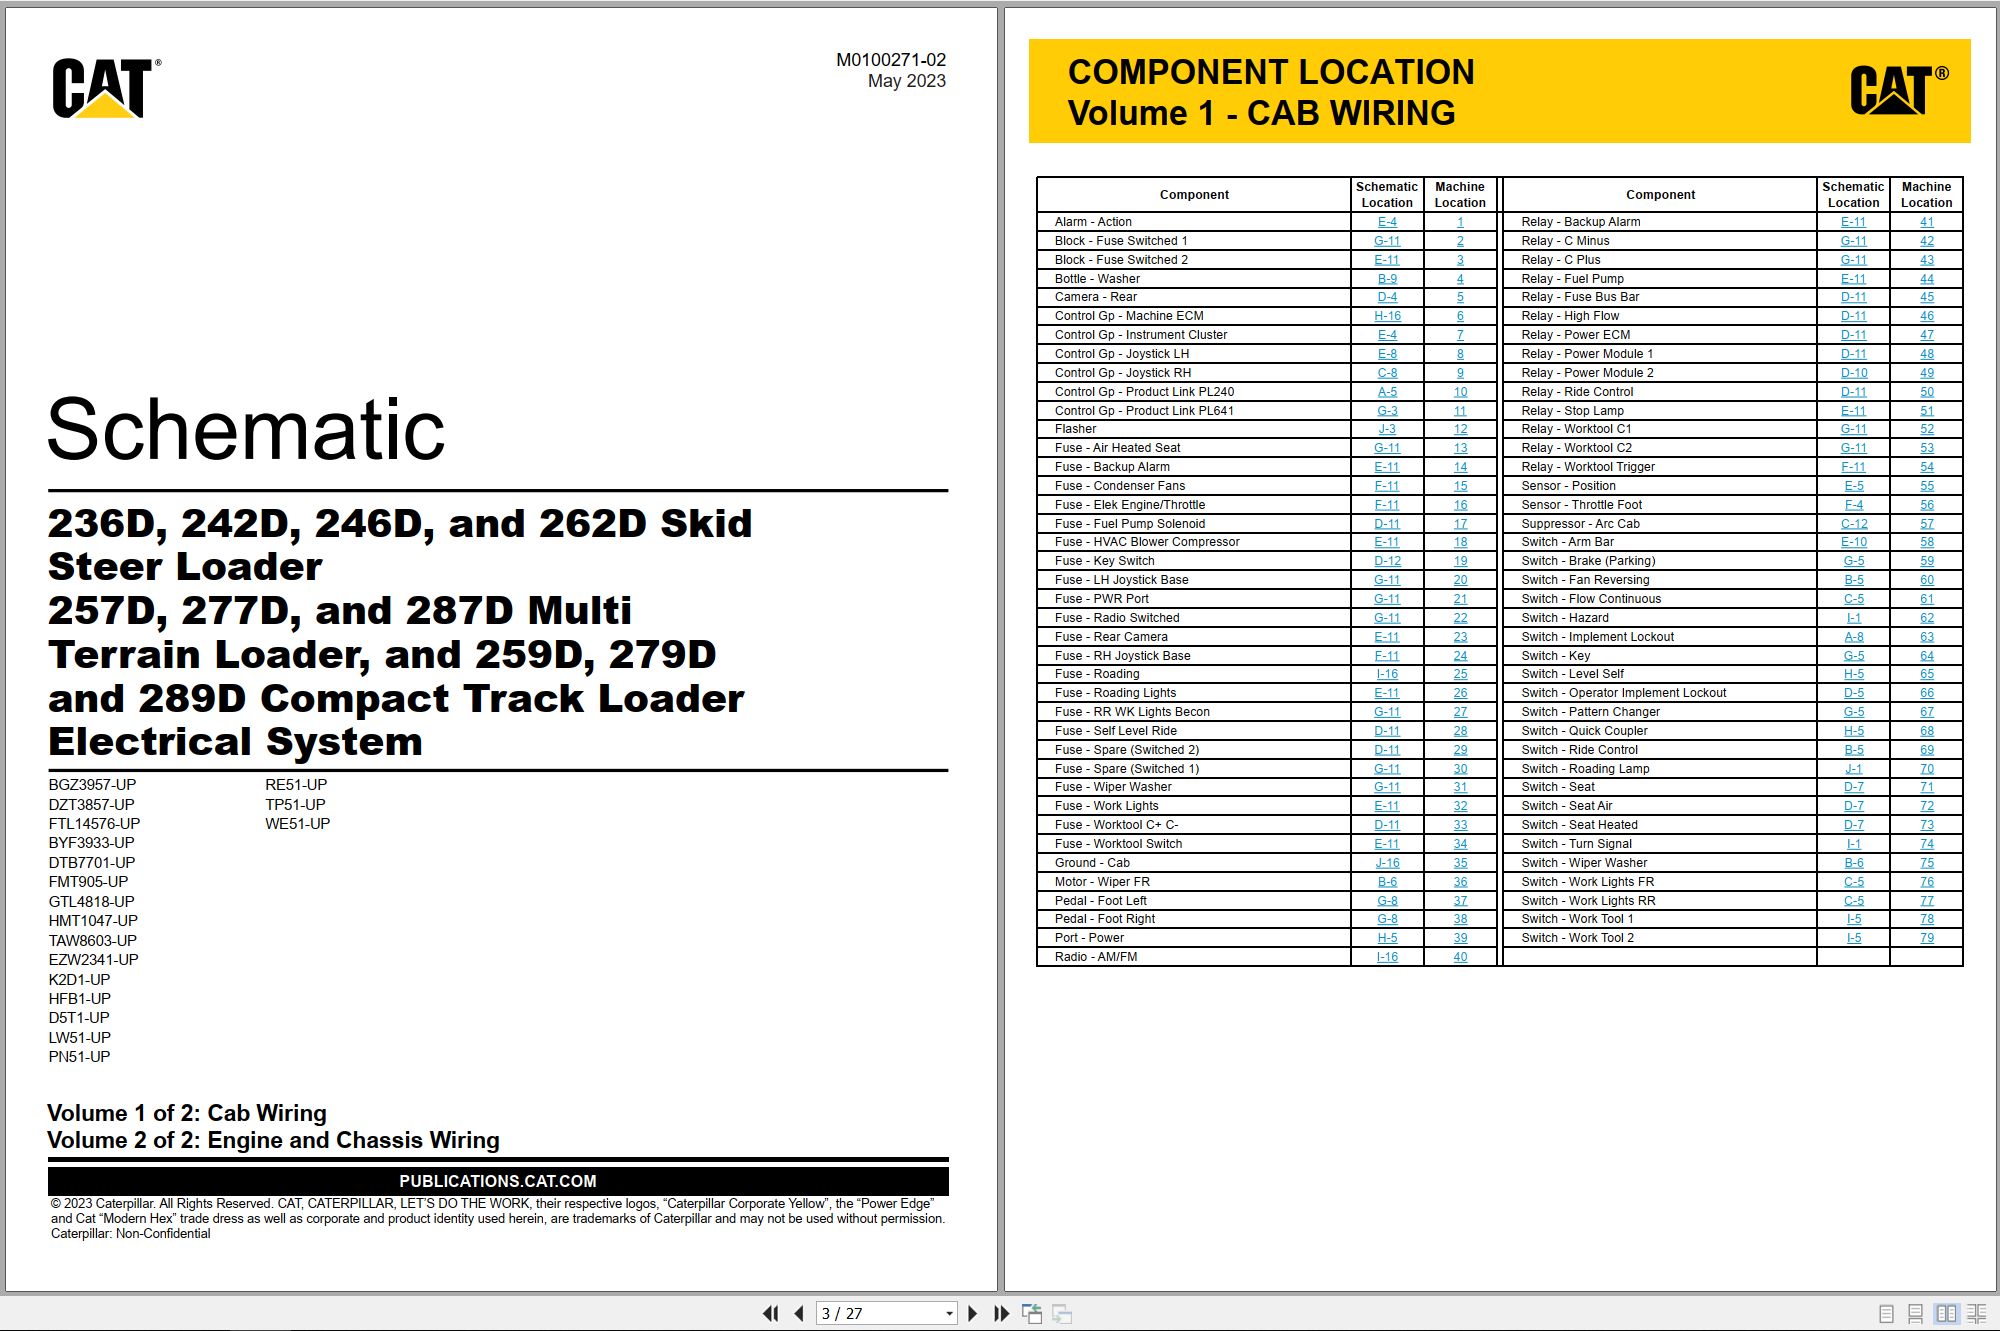The image size is (2000, 1331).
Task: Open machine location link 25 for Fuse - Roading
Action: 1460,674
